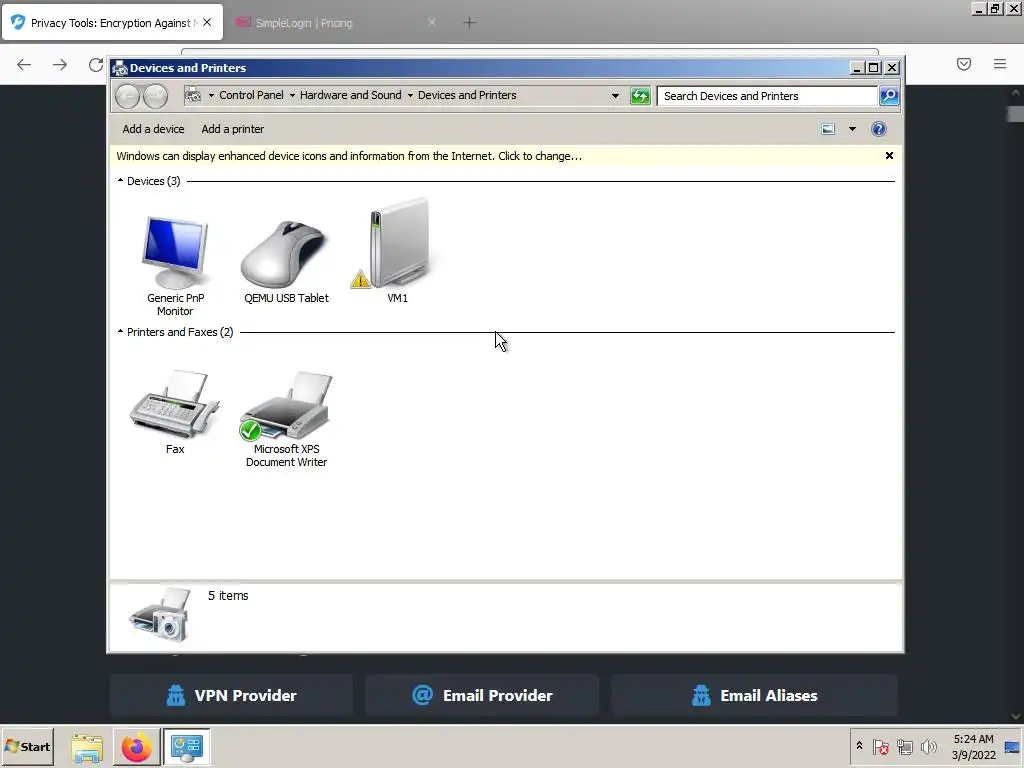This screenshot has height=768, width=1024.
Task: Click the Back arrow in Devices and Printers
Action: tap(127, 97)
